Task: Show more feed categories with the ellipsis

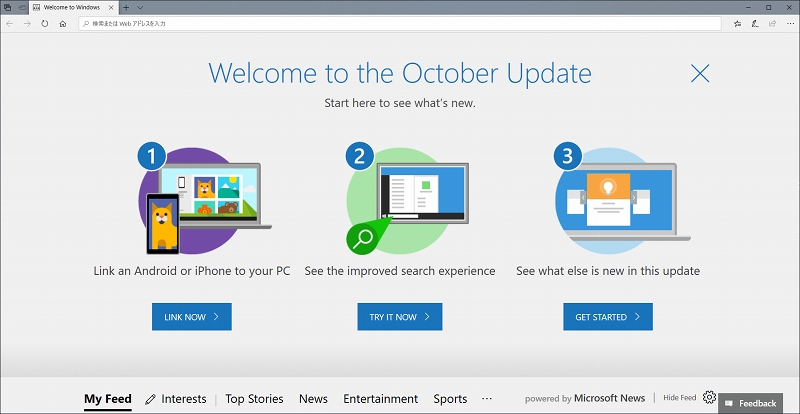Action: click(x=487, y=399)
